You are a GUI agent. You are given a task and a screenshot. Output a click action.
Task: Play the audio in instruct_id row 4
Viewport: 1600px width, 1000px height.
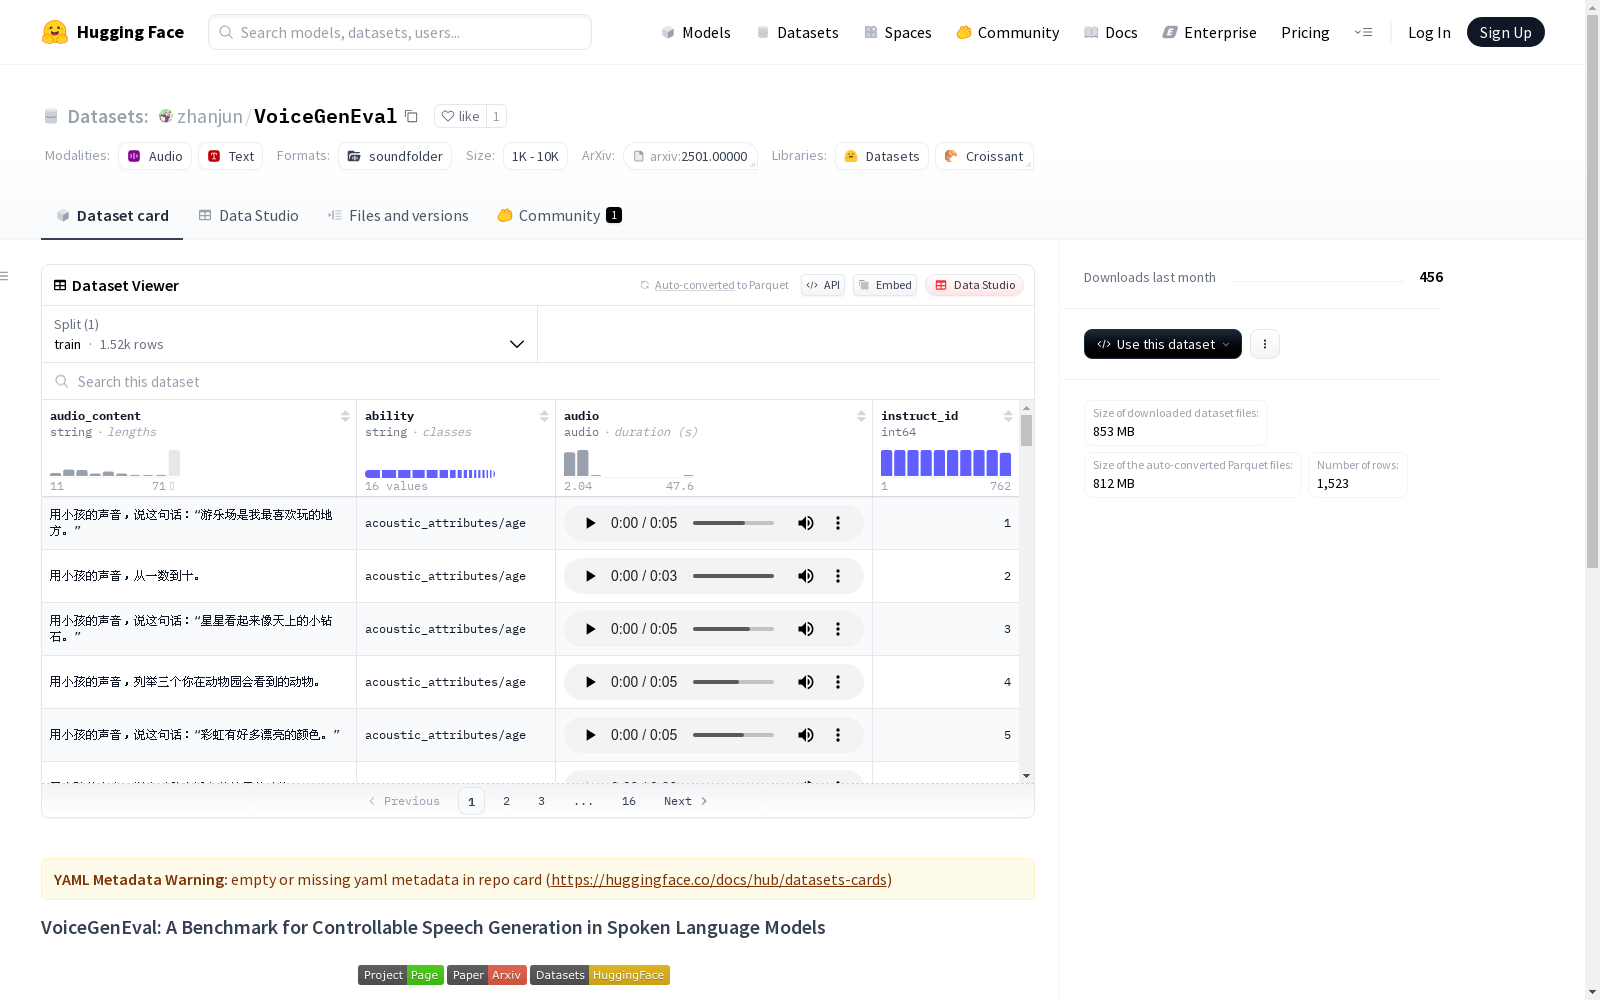590,682
